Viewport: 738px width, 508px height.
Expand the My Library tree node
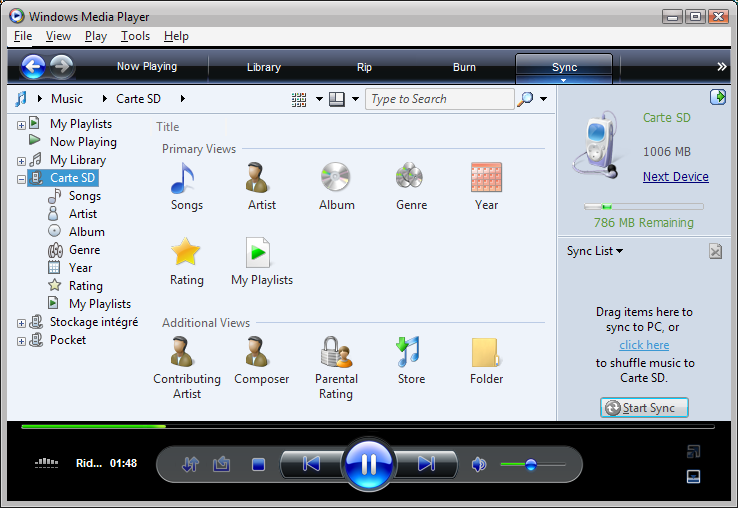coord(21,161)
